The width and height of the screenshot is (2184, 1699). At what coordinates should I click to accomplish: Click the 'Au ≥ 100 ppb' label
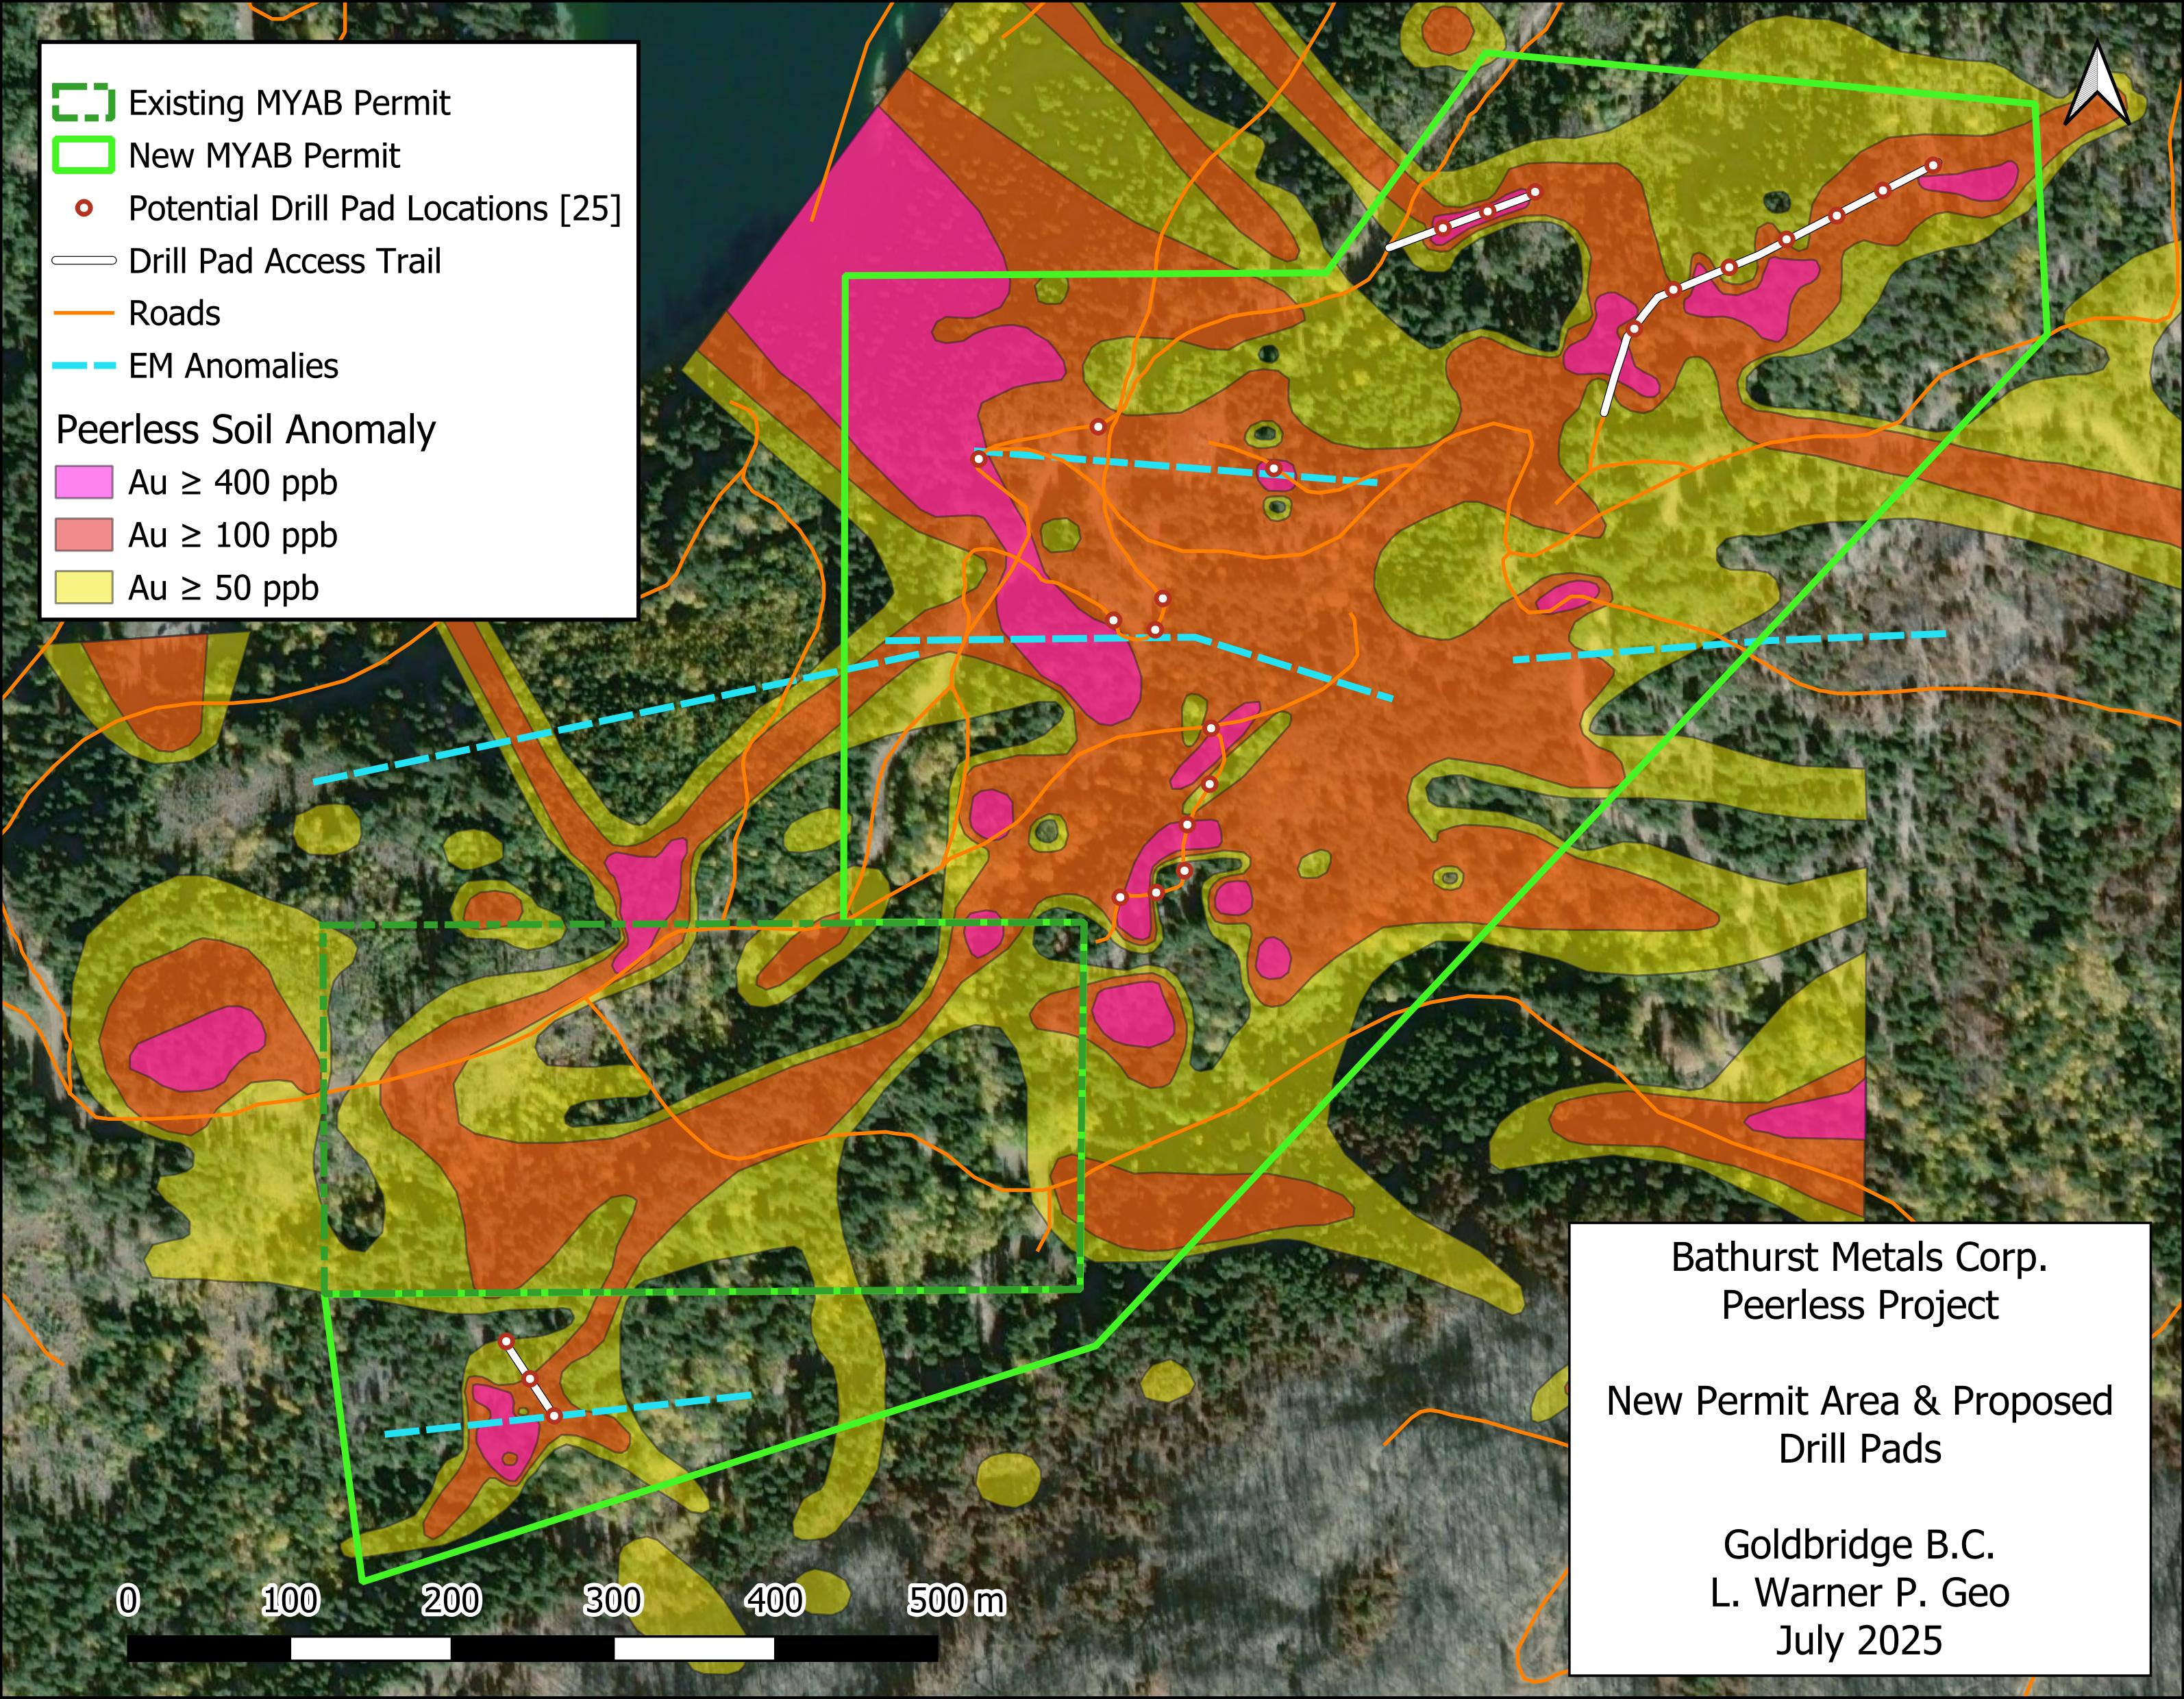pos(233,536)
